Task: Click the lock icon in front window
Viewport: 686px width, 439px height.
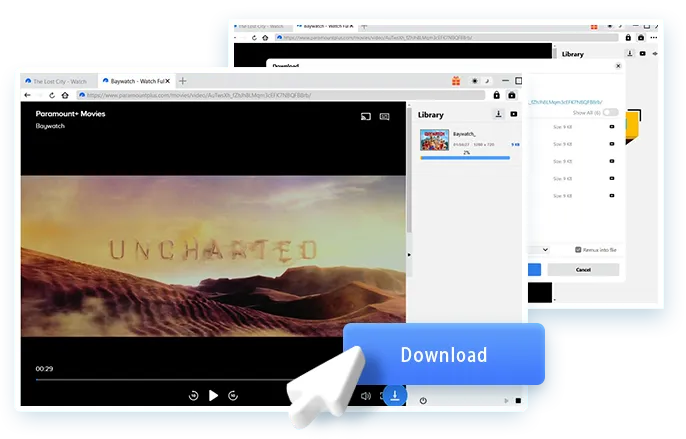Action: [x=497, y=95]
